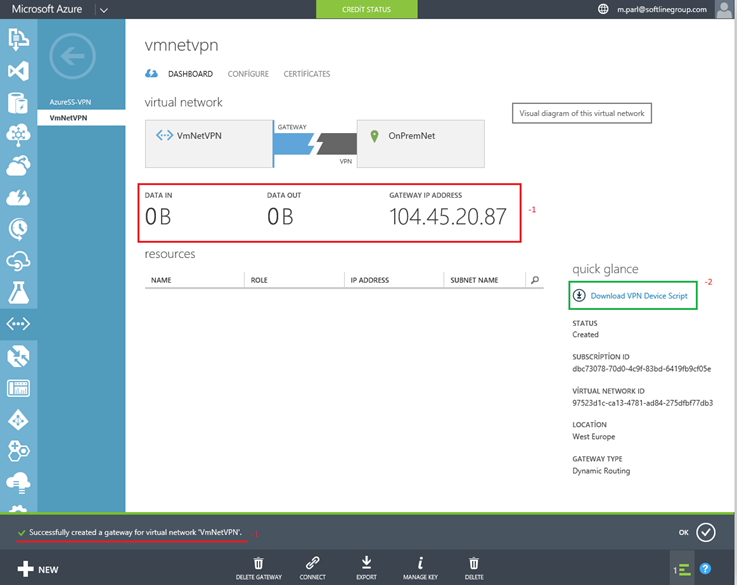Open the Marketplace hexagons sidebar icon
This screenshot has width=737, height=585.
pos(18,452)
